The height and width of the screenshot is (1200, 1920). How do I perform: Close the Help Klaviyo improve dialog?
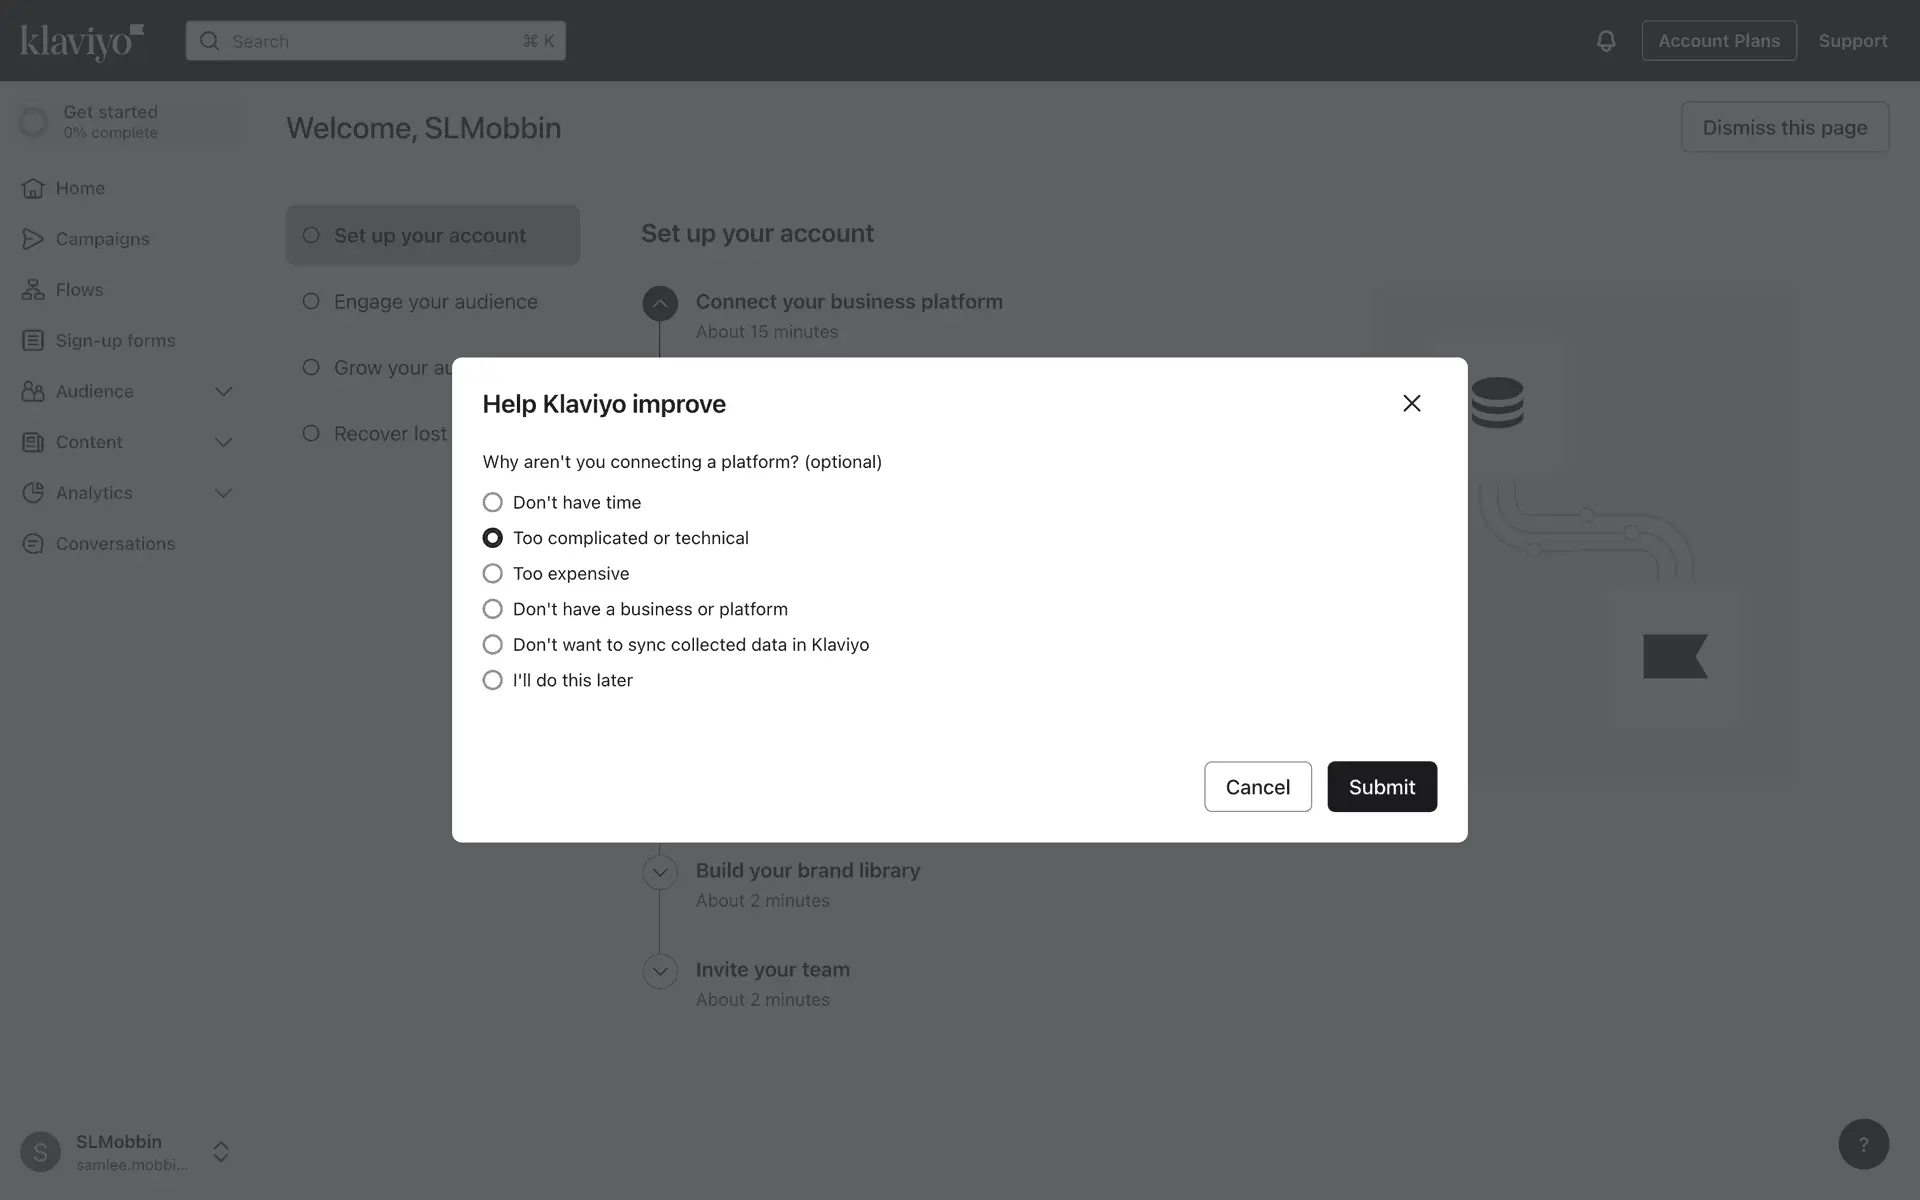[1411, 403]
